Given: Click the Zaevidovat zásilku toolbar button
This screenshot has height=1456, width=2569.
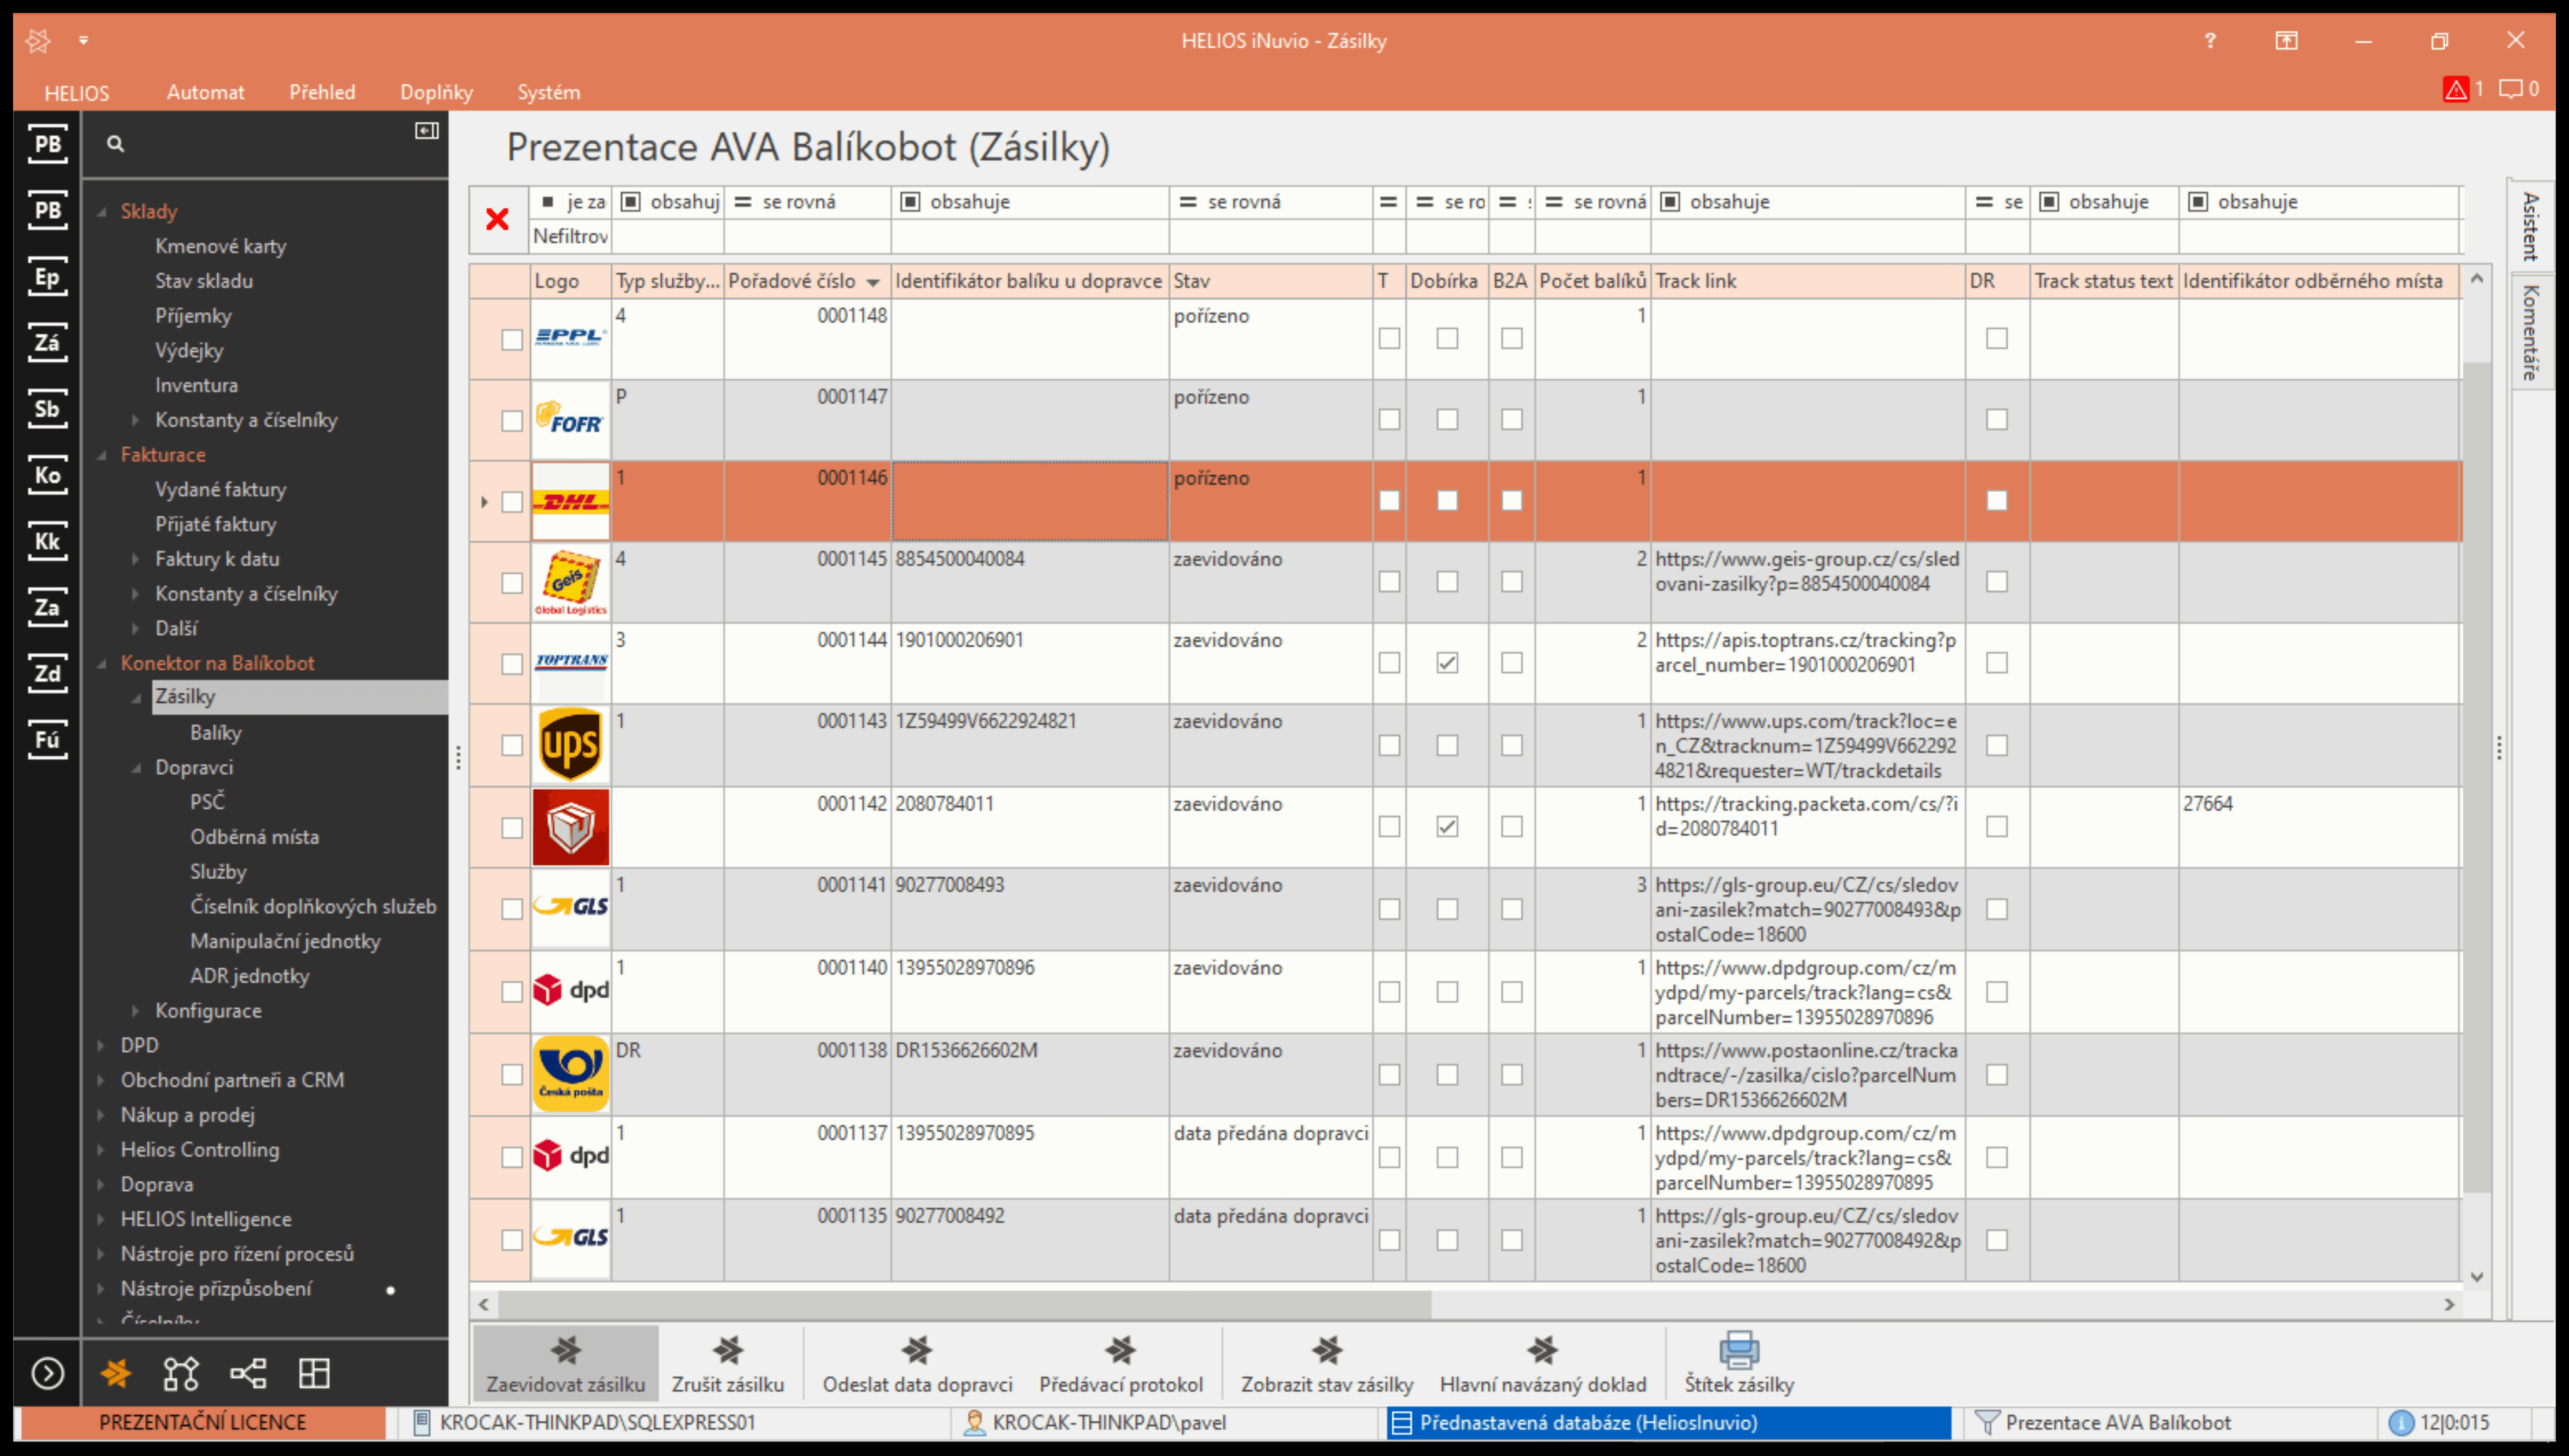Looking at the screenshot, I should point(566,1363).
